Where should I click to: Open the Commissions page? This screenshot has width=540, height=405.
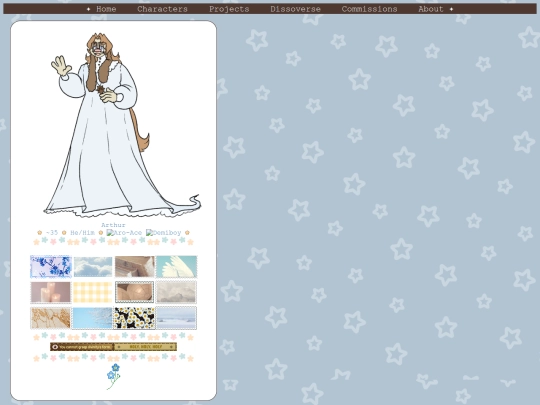coord(370,9)
